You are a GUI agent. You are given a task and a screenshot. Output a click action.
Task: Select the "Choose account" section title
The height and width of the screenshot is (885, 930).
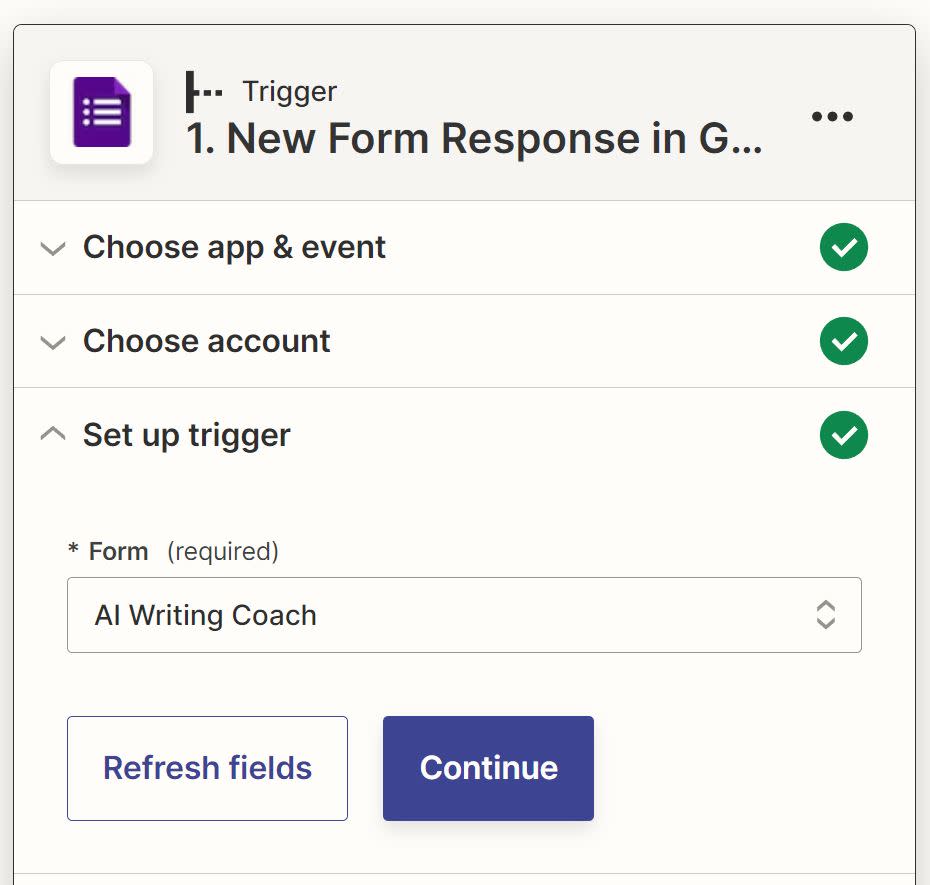(x=206, y=342)
